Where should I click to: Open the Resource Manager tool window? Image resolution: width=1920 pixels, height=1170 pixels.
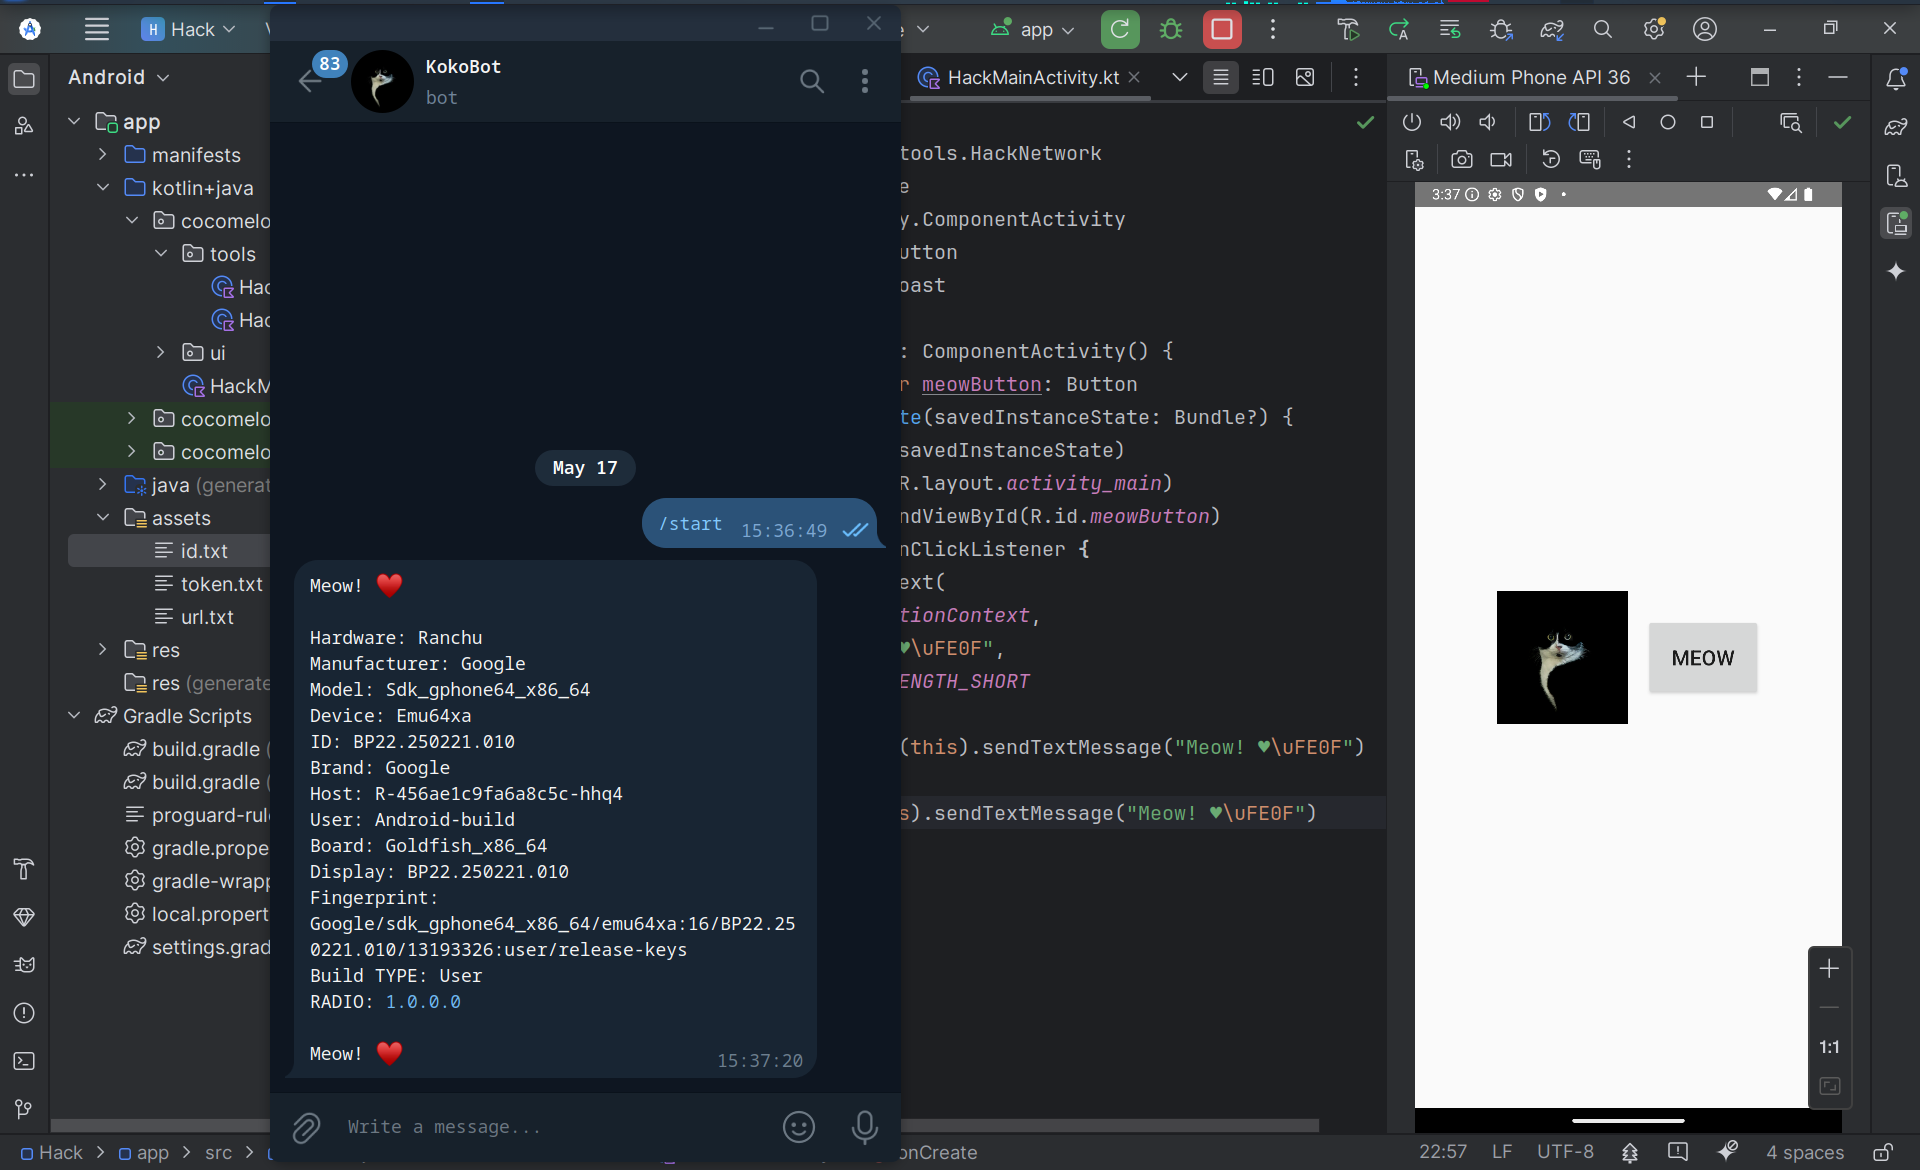pos(24,126)
